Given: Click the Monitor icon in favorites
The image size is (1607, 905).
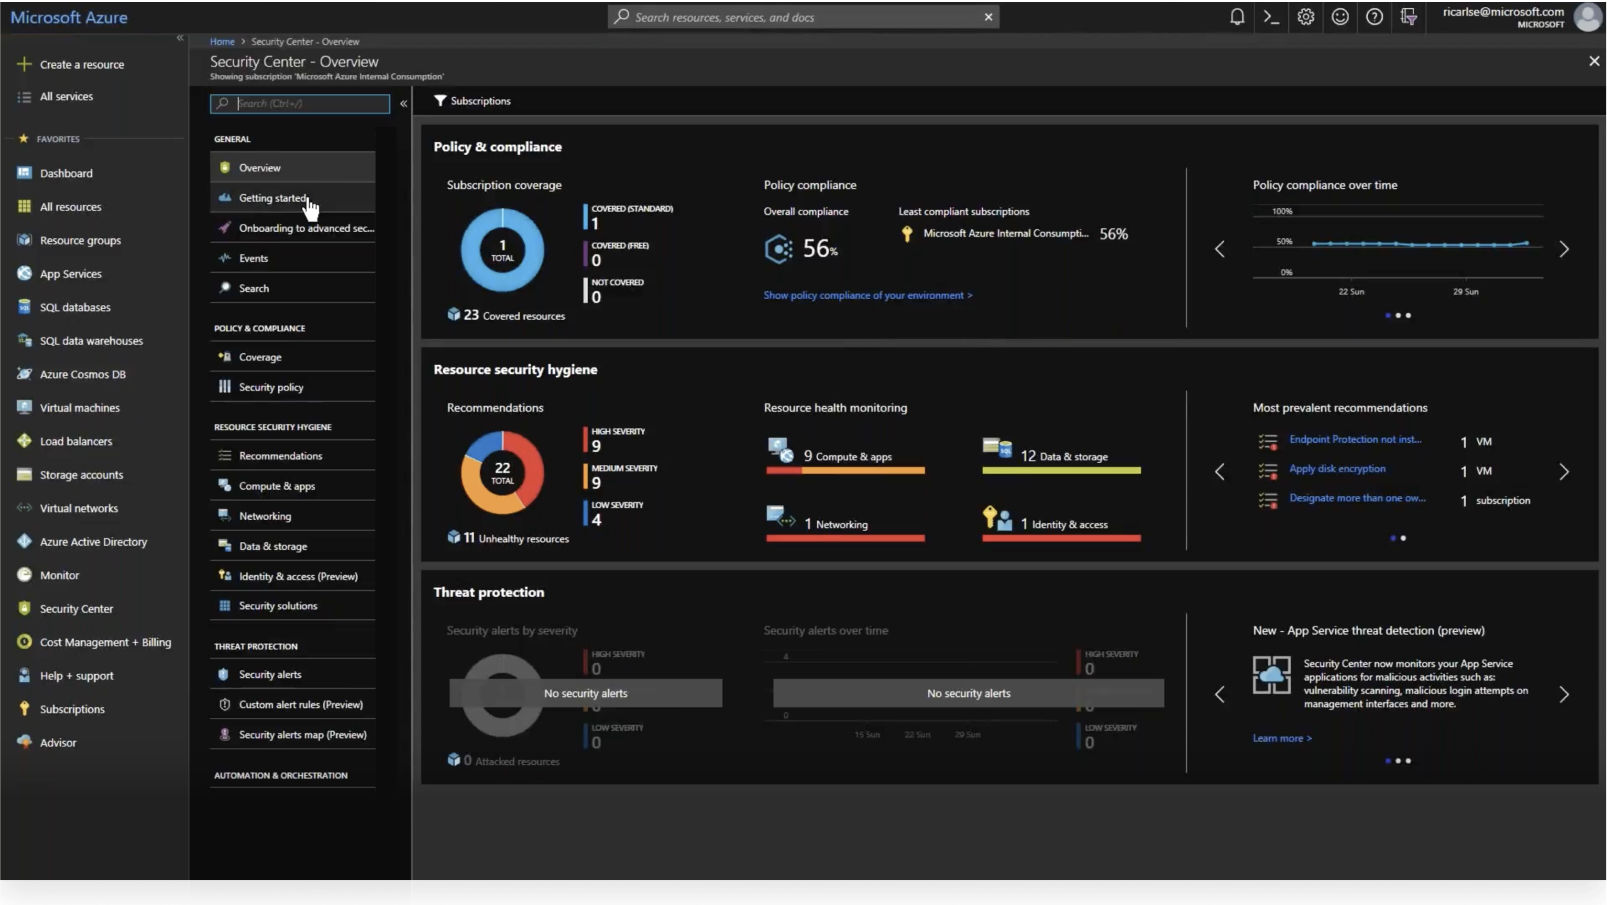Looking at the screenshot, I should coord(24,575).
